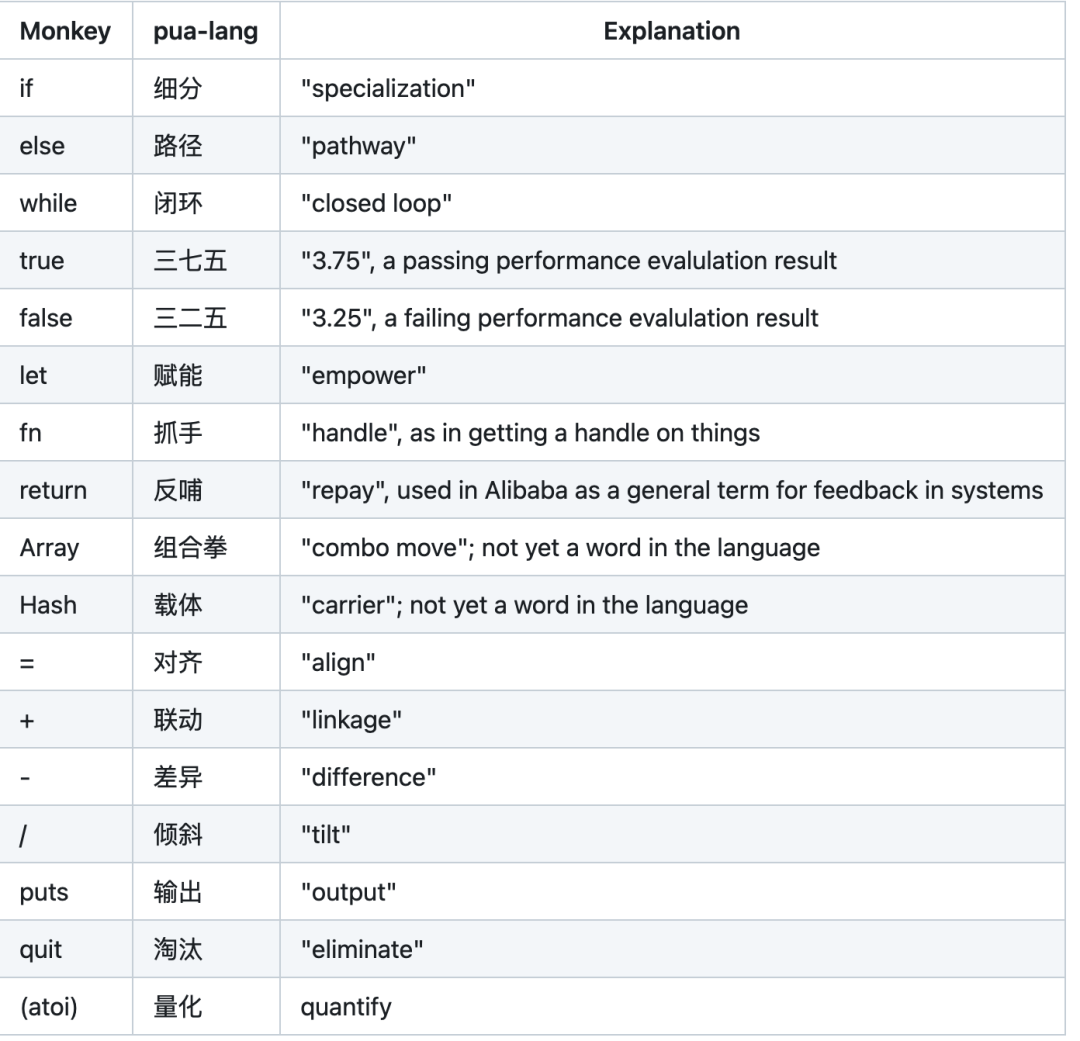1080x1041 pixels.
Task: Click the "combo move" explanation text
Action: tap(560, 548)
